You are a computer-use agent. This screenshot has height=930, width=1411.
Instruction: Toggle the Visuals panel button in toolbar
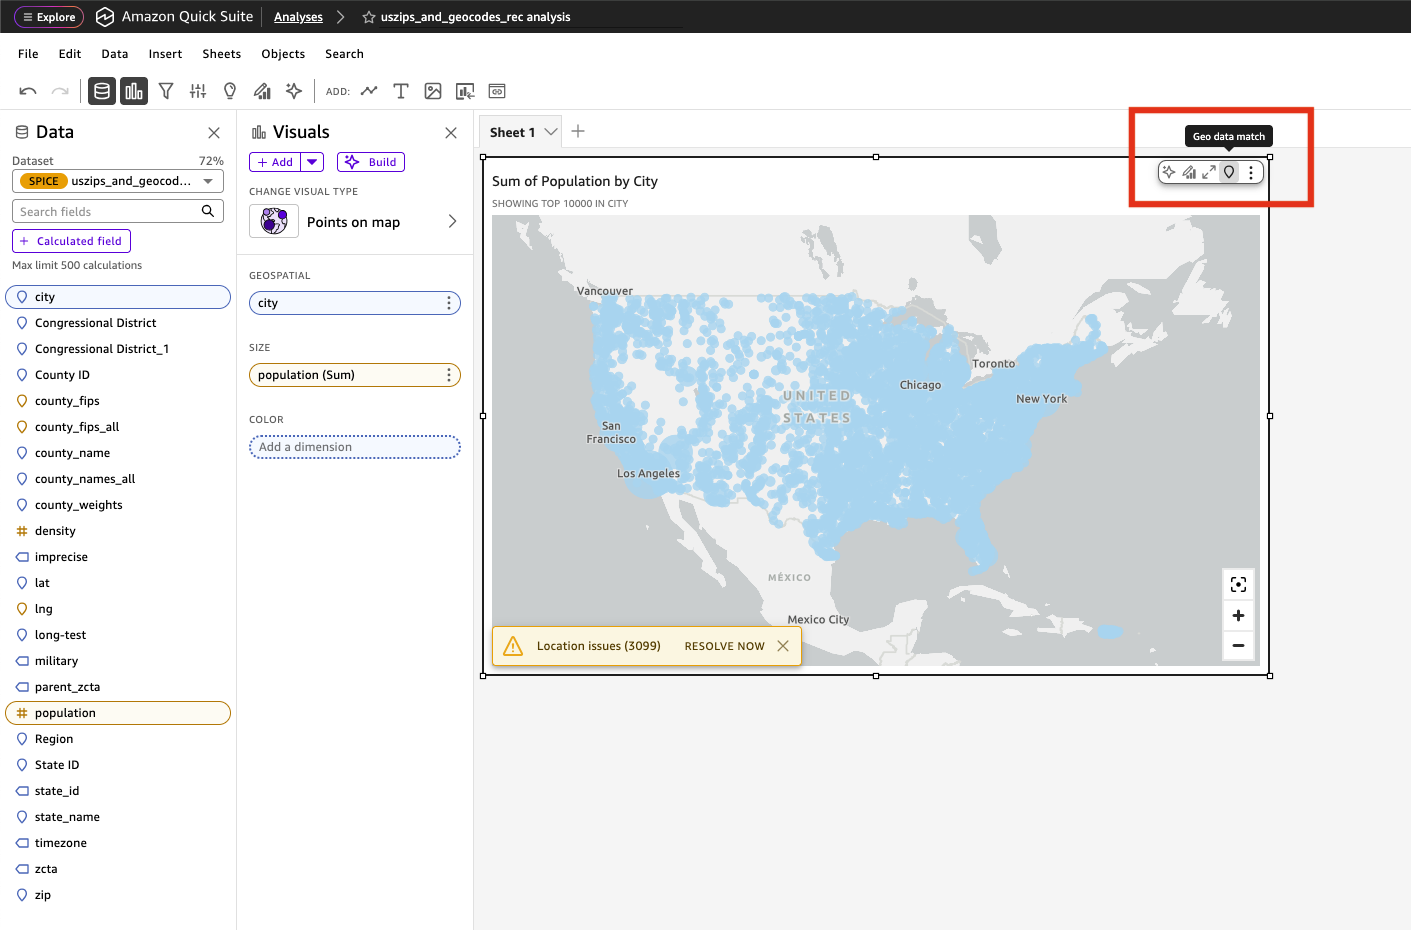coord(134,91)
